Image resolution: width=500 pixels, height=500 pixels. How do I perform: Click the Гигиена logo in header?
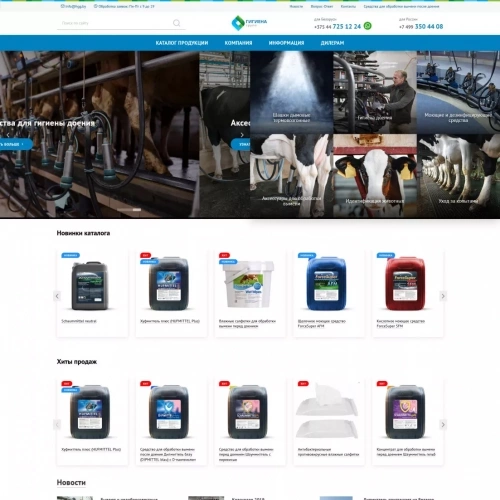point(249,23)
